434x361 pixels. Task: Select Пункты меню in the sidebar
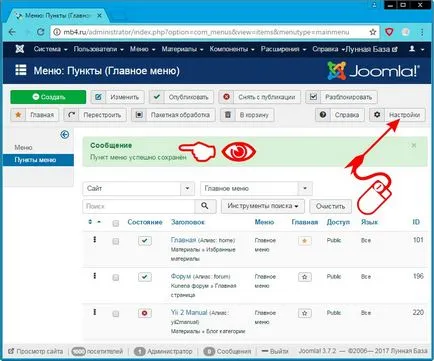pyautogui.click(x=38, y=160)
